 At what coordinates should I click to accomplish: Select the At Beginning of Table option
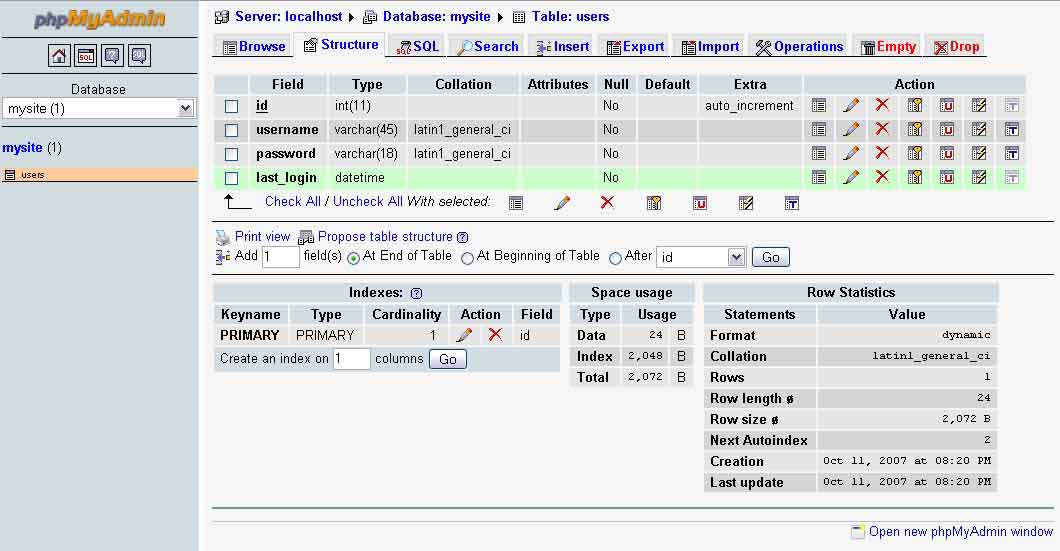pos(467,258)
